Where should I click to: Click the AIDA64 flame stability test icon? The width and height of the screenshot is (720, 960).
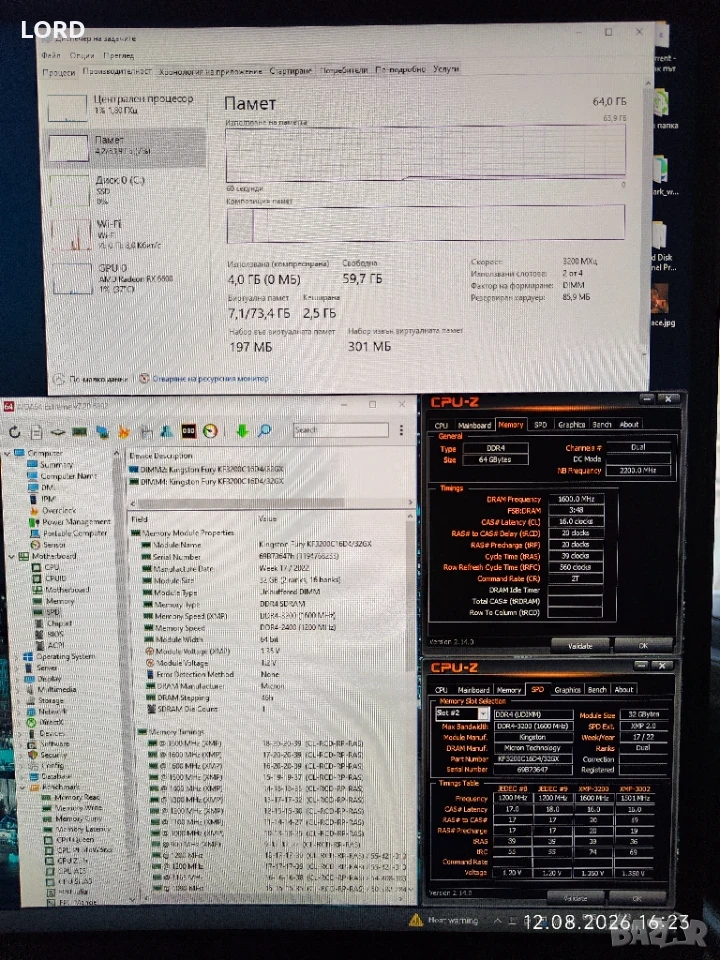coord(124,432)
